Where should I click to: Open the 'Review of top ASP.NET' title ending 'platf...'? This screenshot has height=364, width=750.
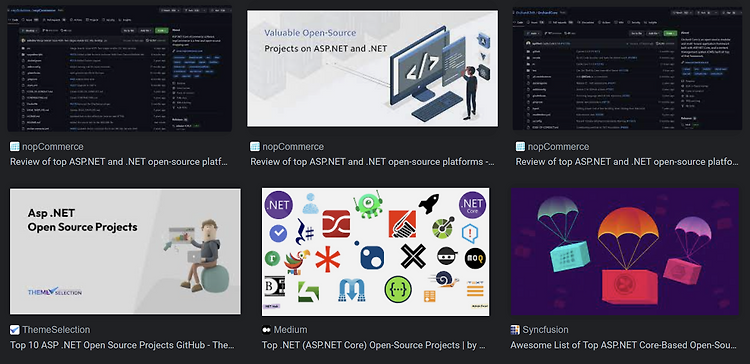pyautogui.click(x=119, y=162)
